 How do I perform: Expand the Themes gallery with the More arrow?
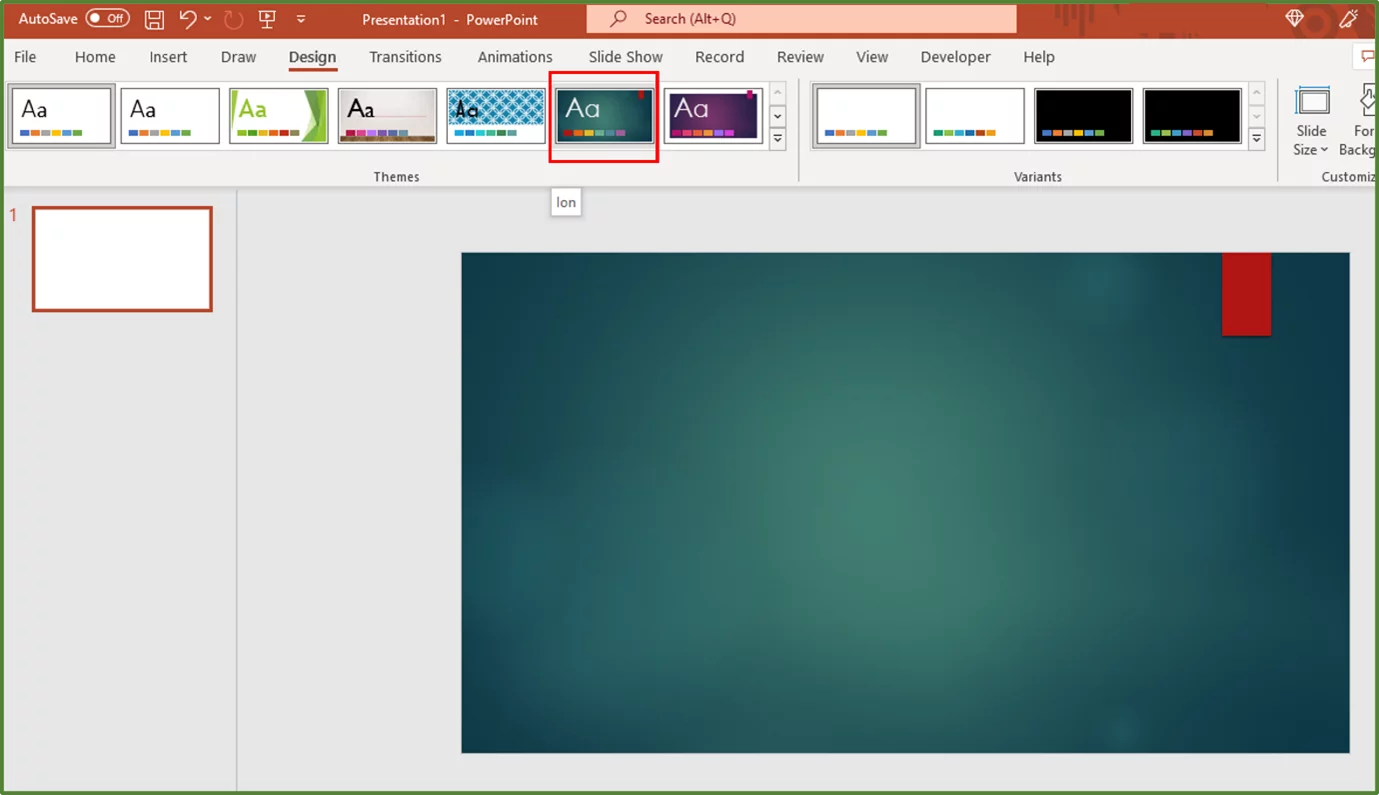(x=777, y=139)
